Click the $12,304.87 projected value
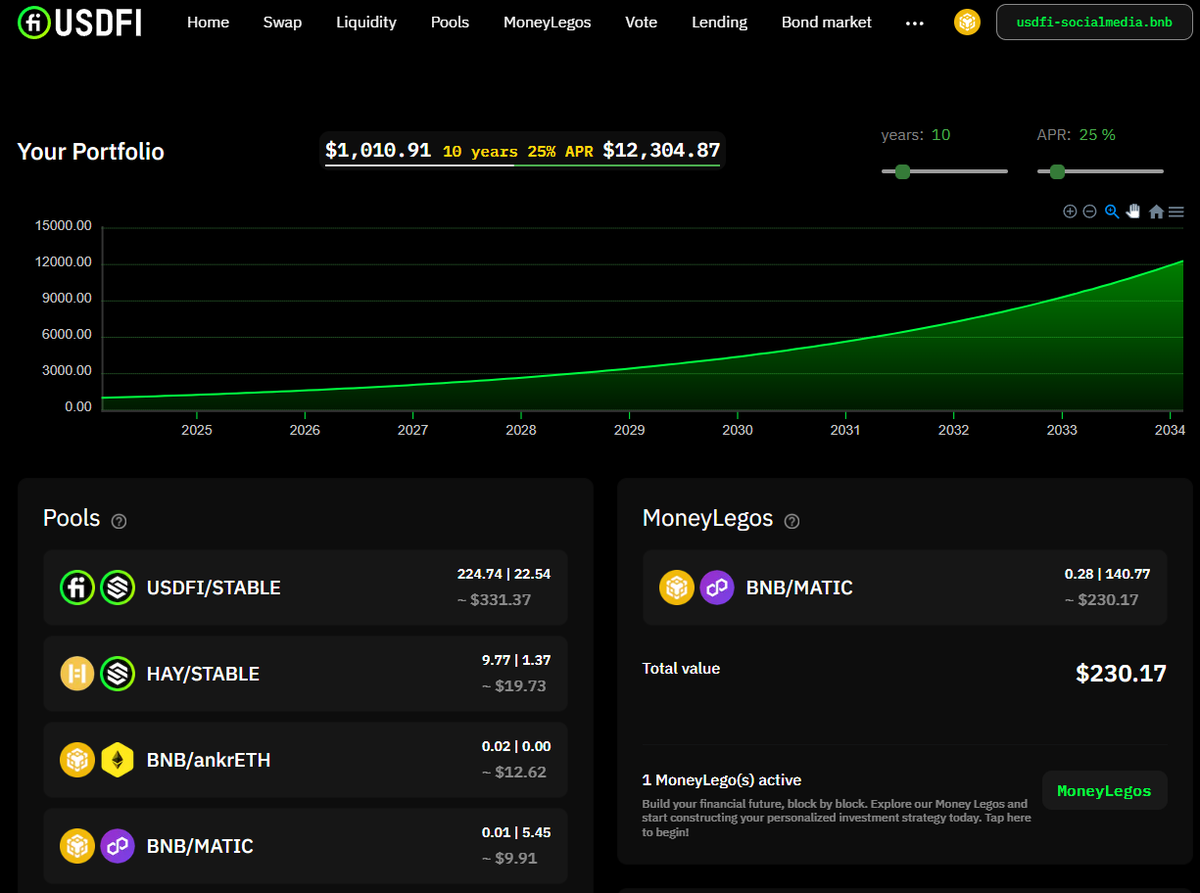 [x=661, y=151]
